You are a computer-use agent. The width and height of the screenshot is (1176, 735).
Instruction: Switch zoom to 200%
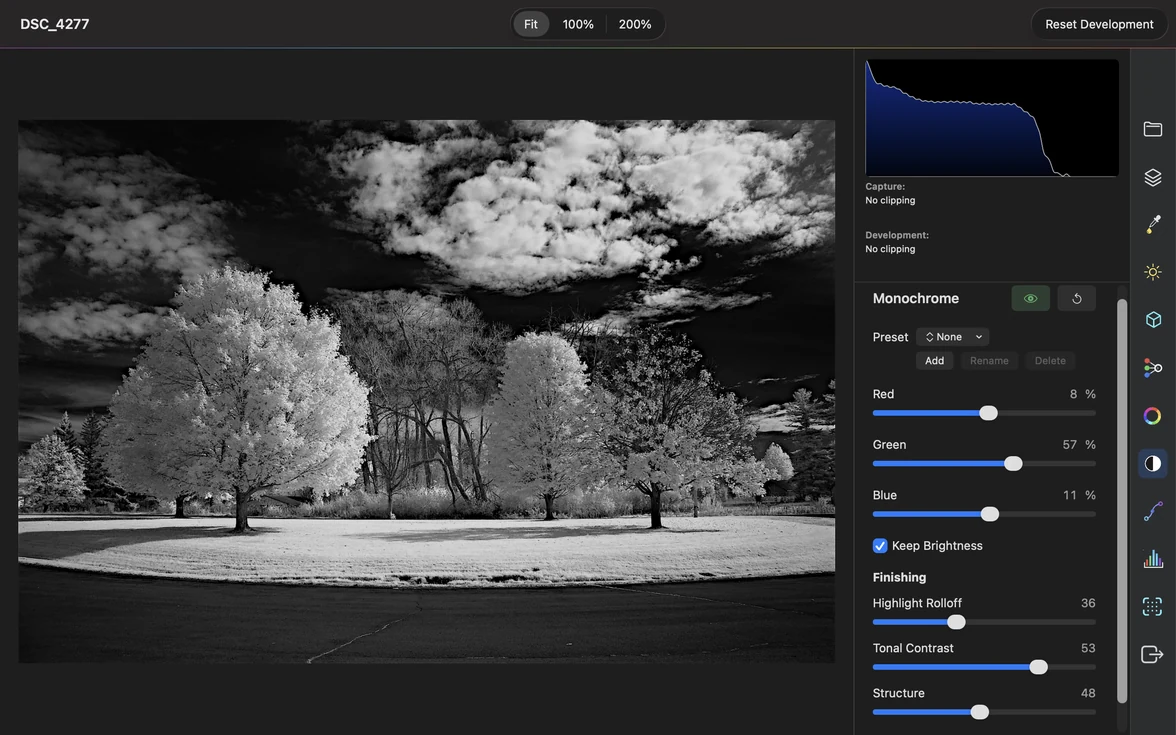pos(634,24)
